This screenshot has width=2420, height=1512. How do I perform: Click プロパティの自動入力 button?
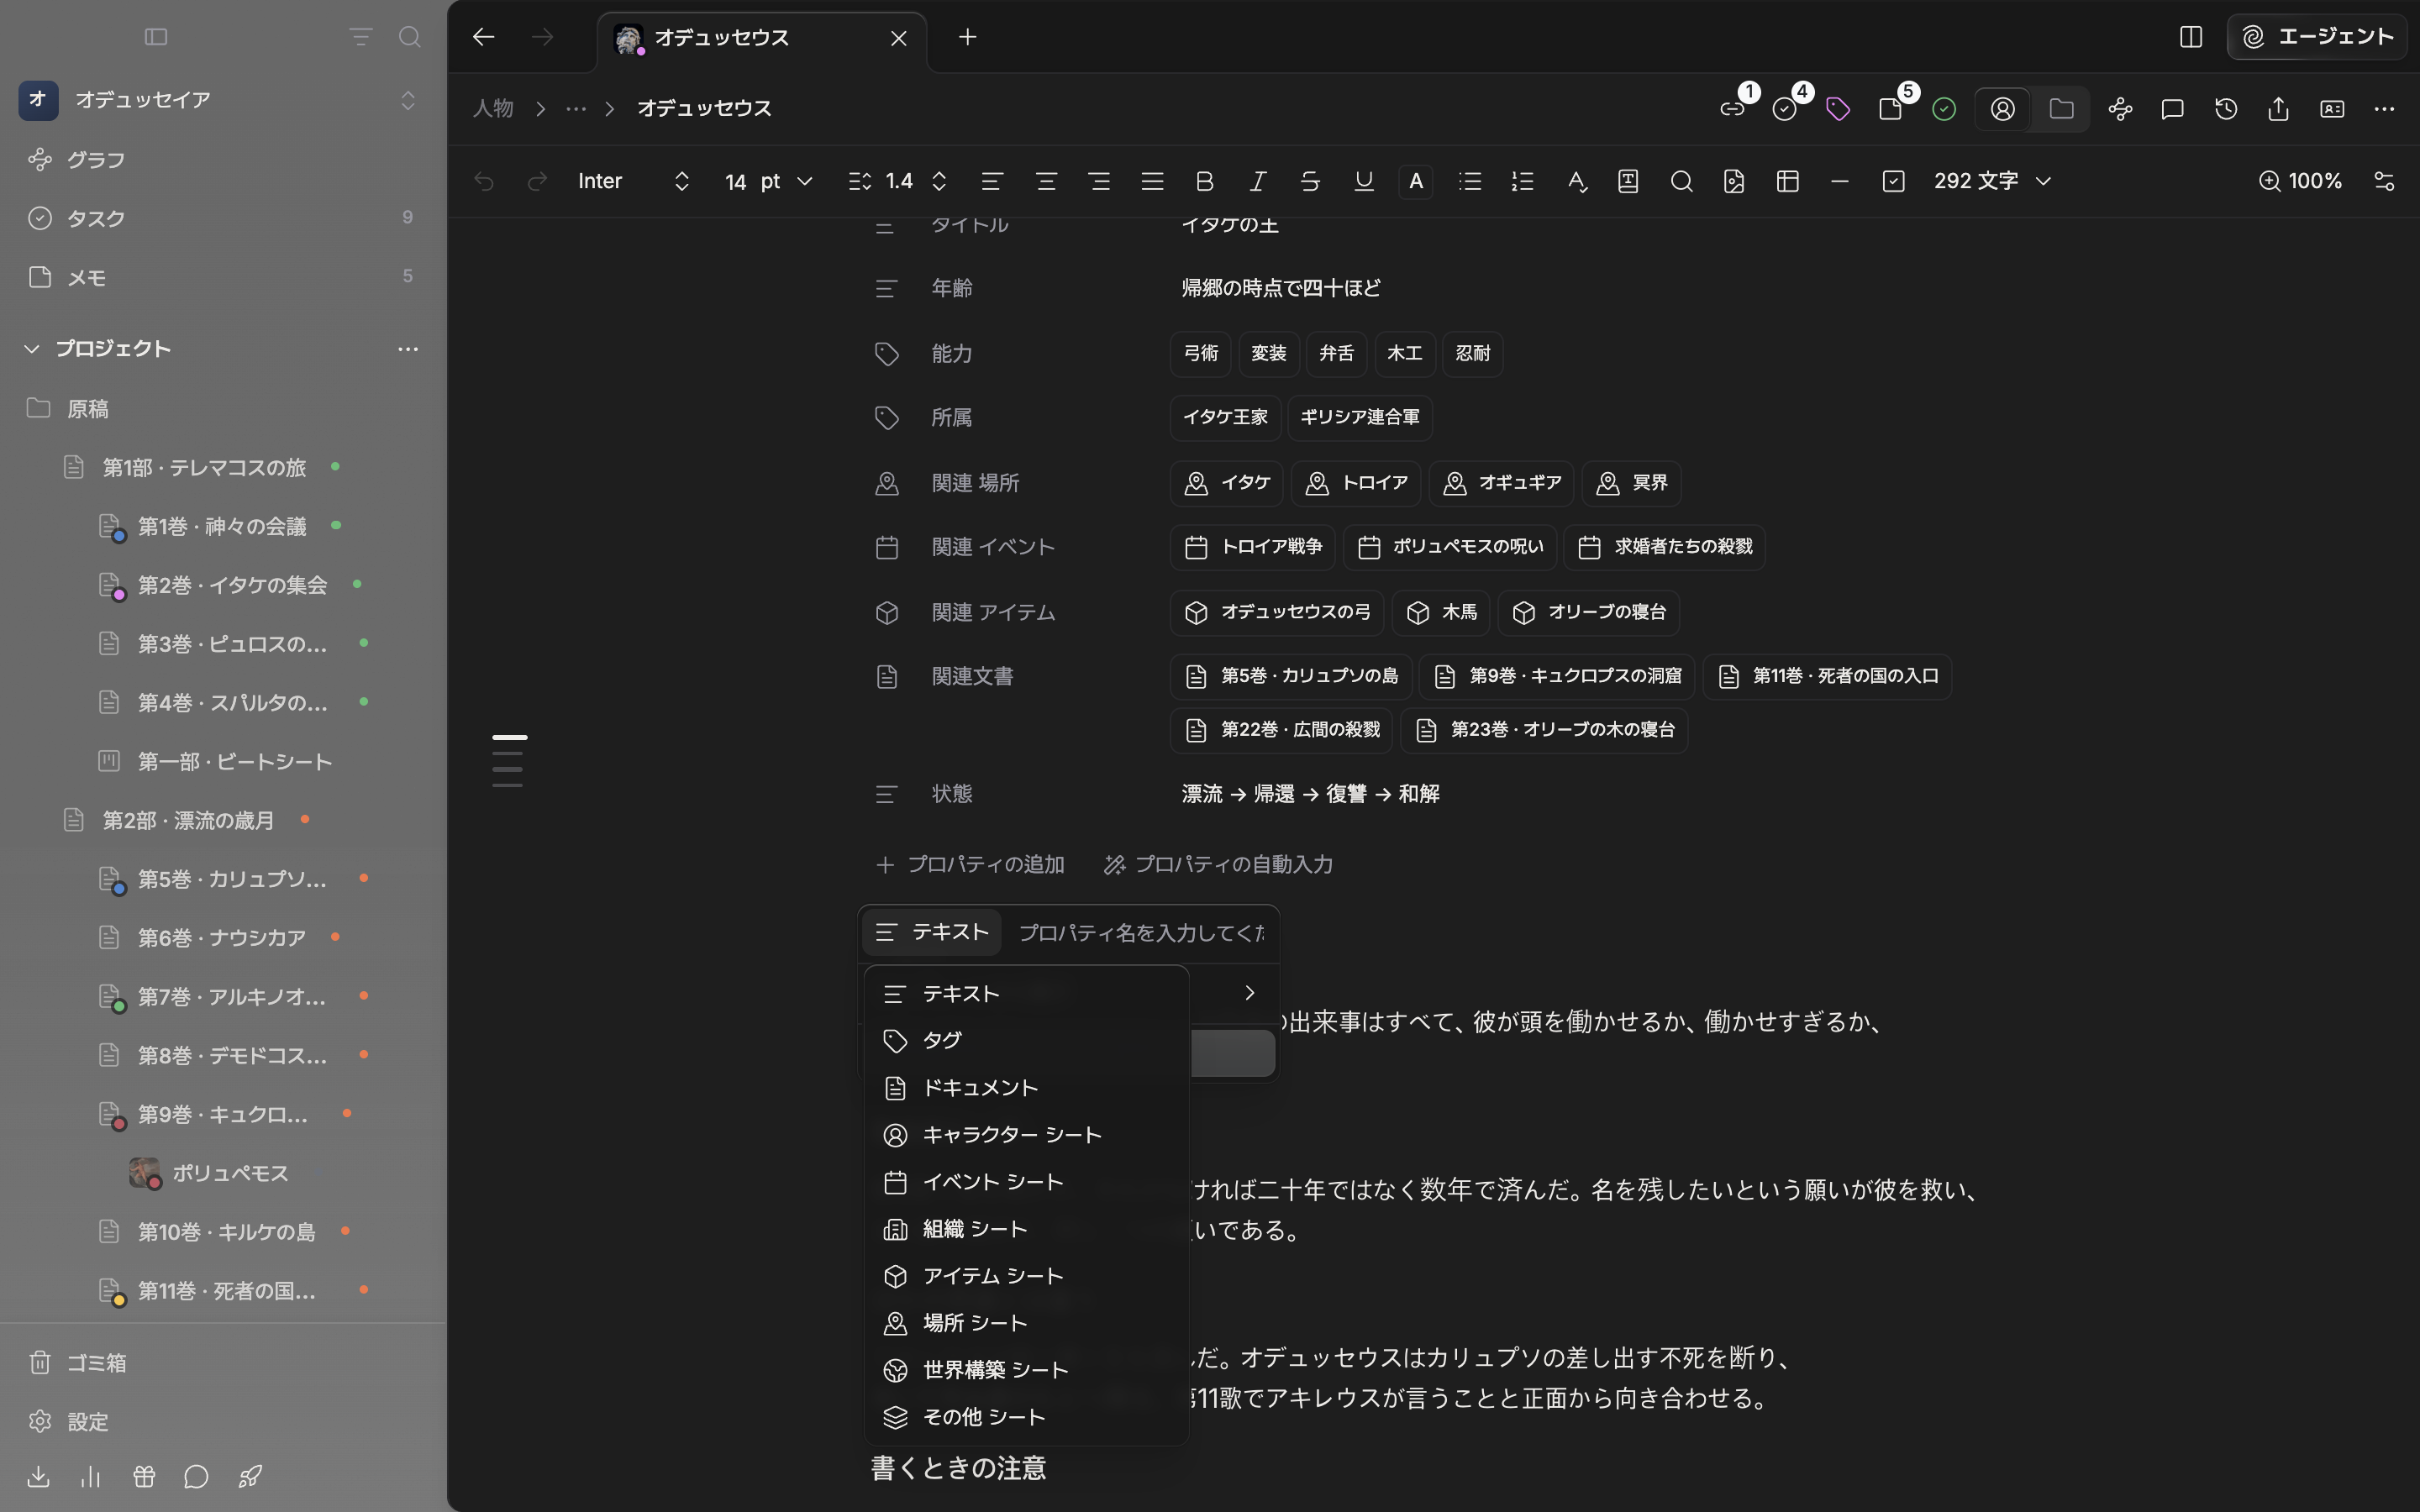[1218, 864]
